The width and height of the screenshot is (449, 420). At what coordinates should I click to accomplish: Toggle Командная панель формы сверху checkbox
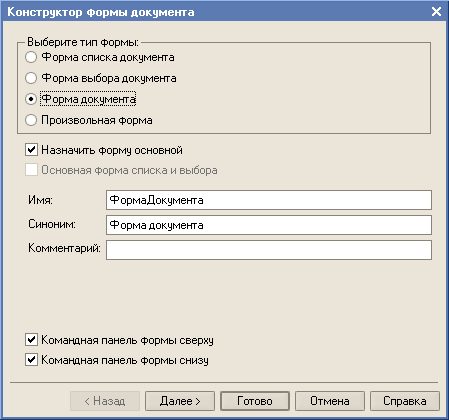coord(31,340)
